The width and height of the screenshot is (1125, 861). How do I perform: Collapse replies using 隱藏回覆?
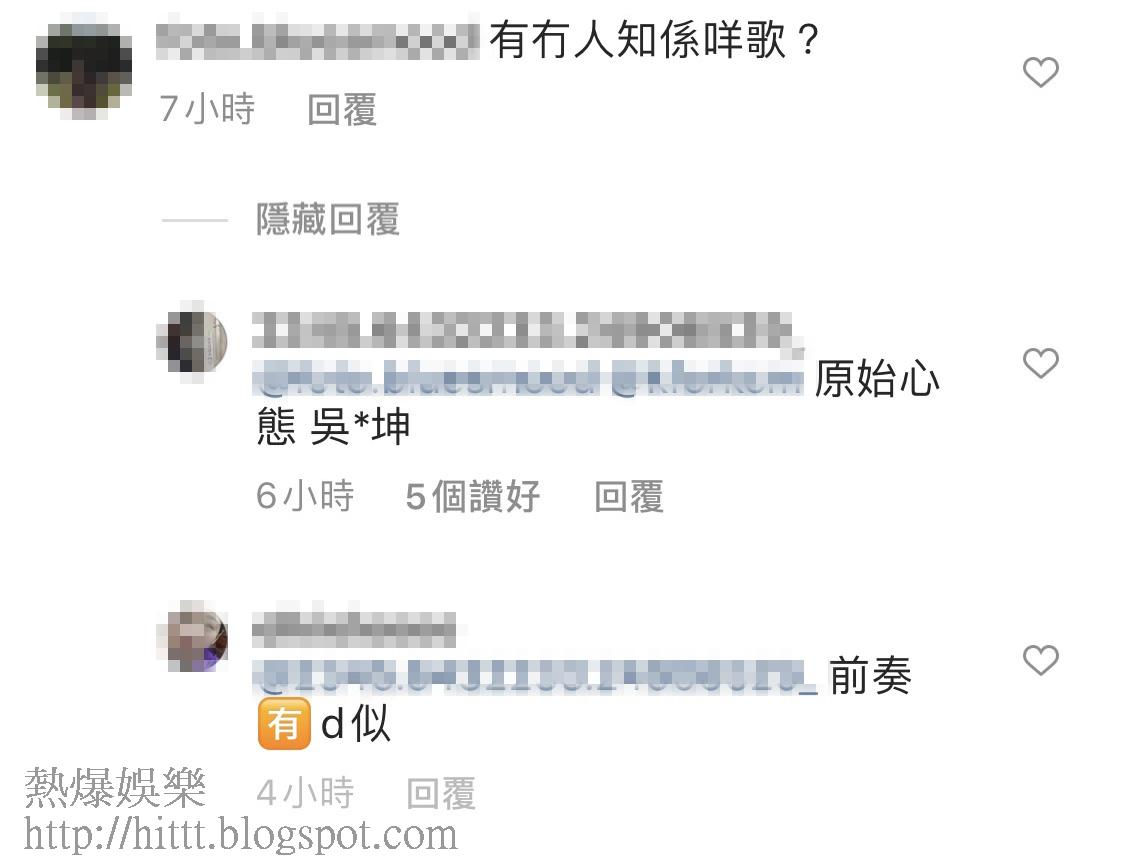tap(328, 220)
